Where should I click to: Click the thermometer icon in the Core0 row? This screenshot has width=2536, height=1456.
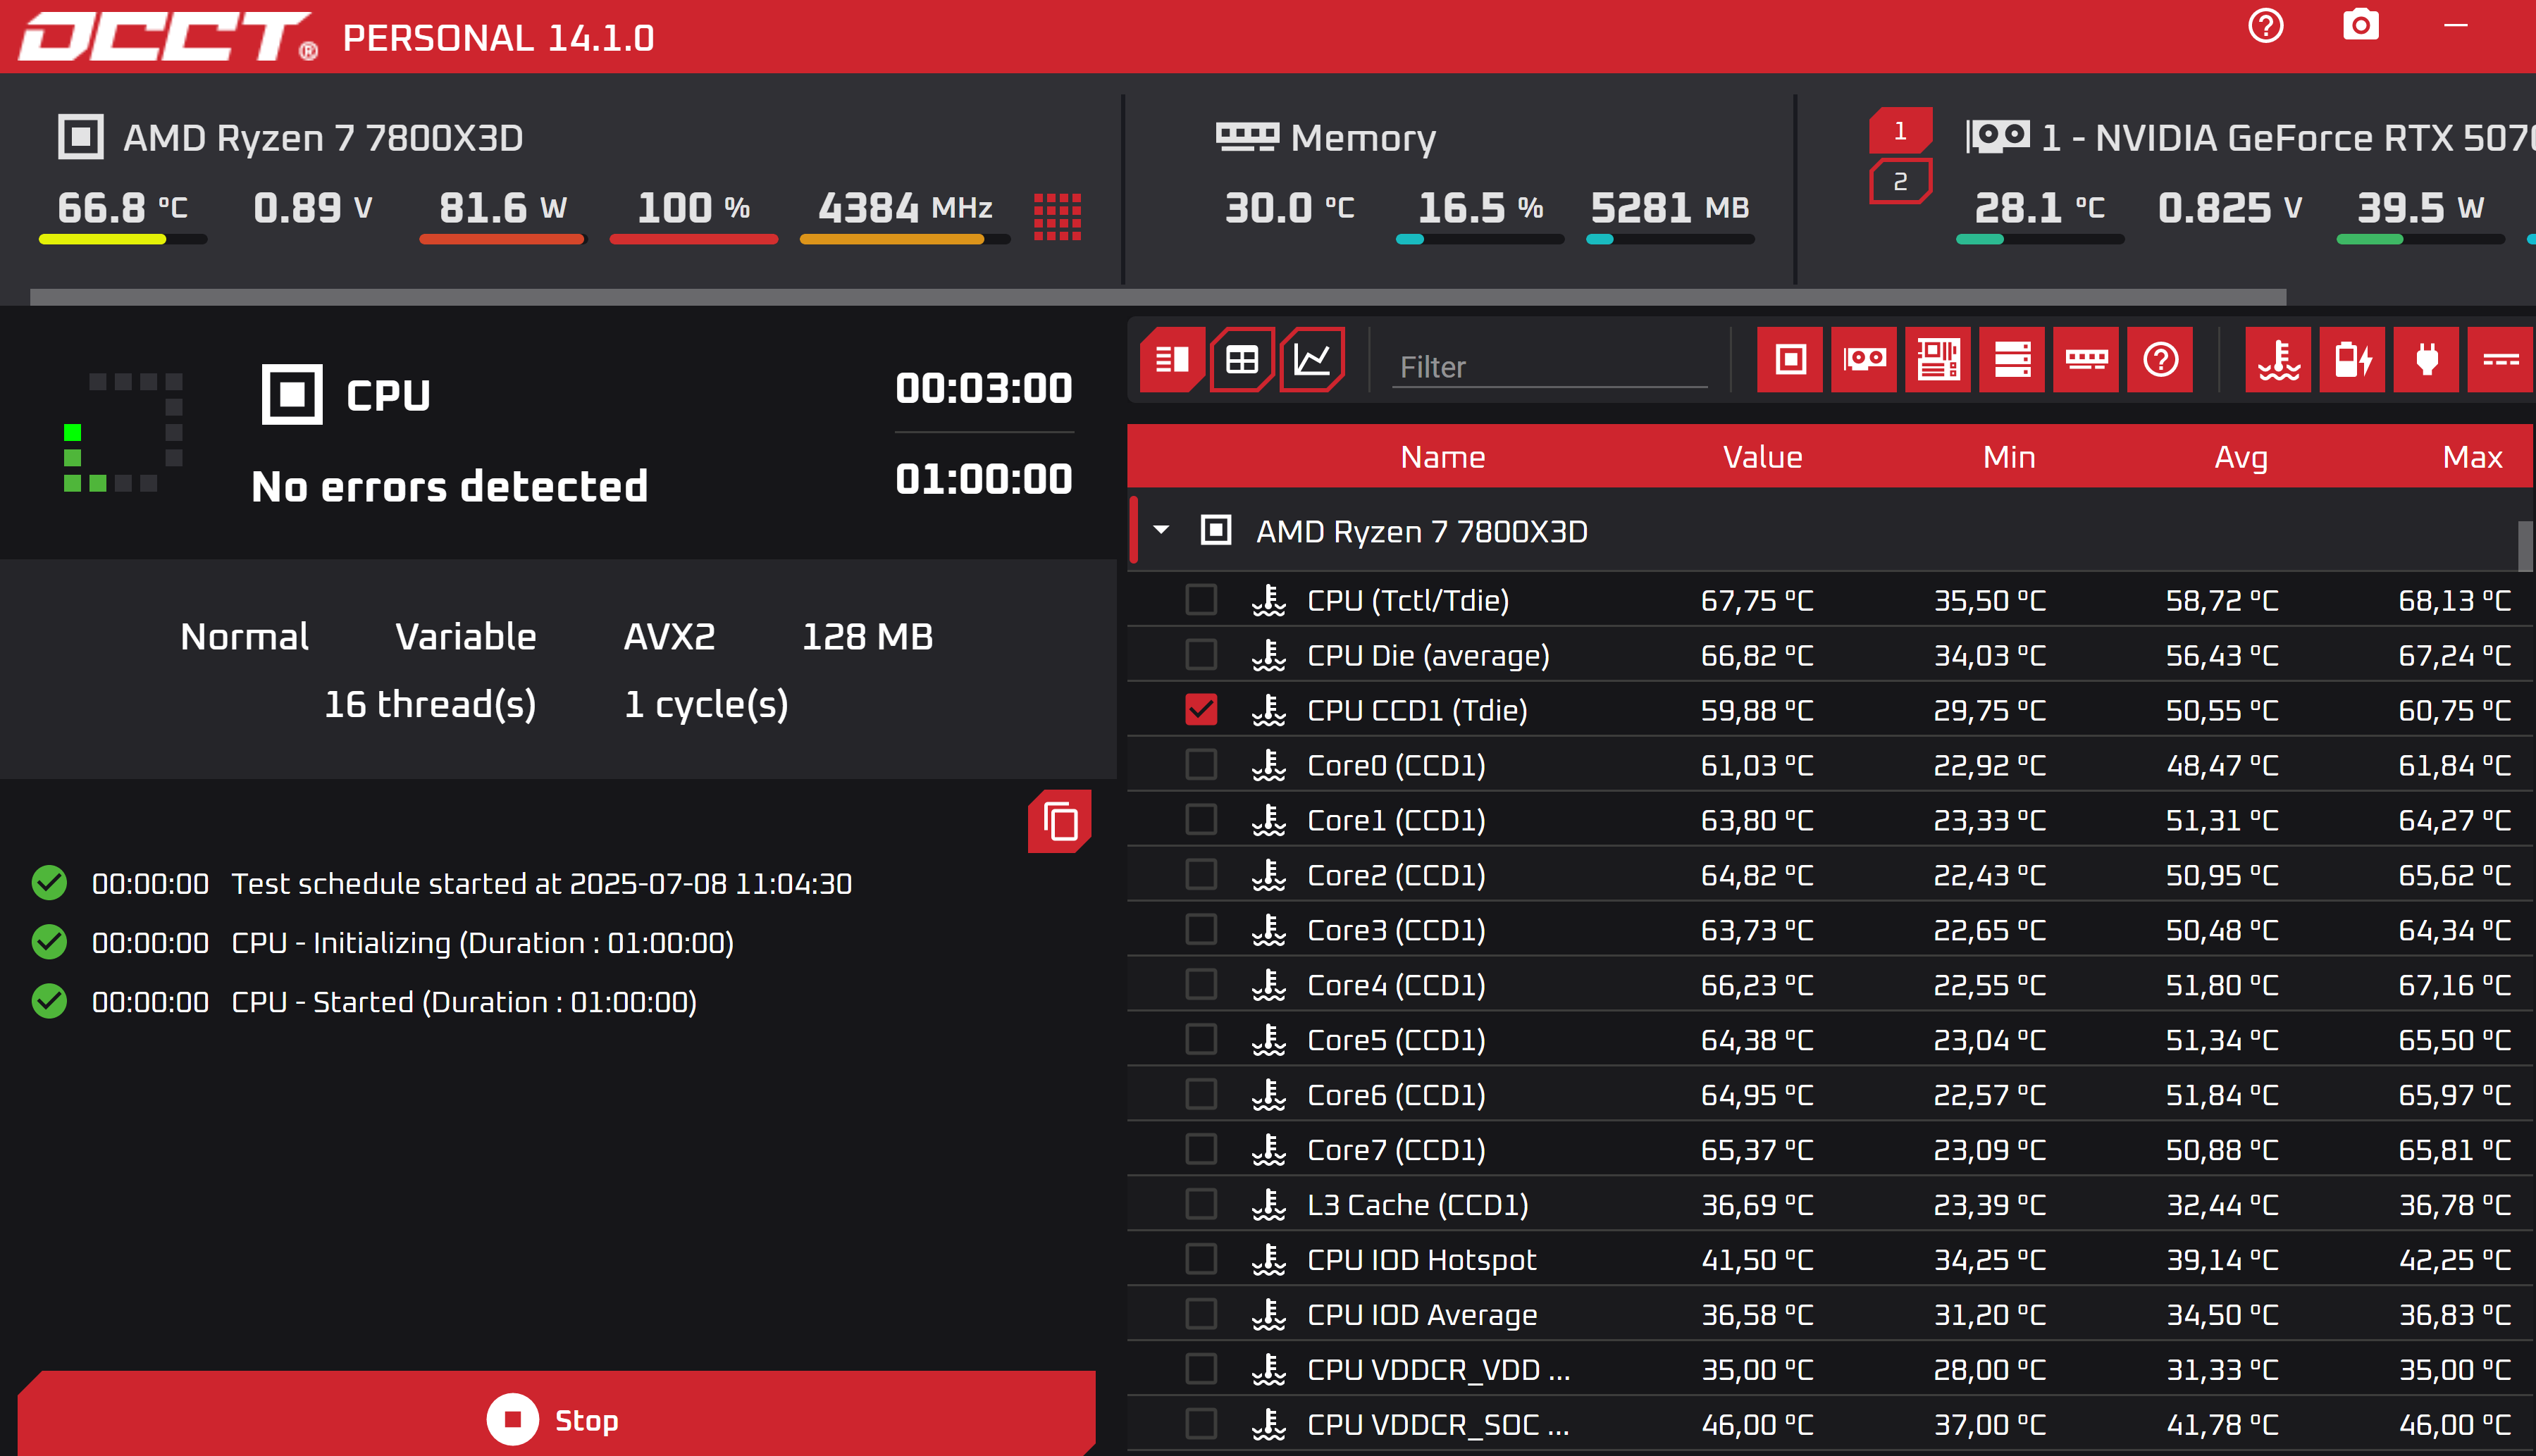[1269, 765]
